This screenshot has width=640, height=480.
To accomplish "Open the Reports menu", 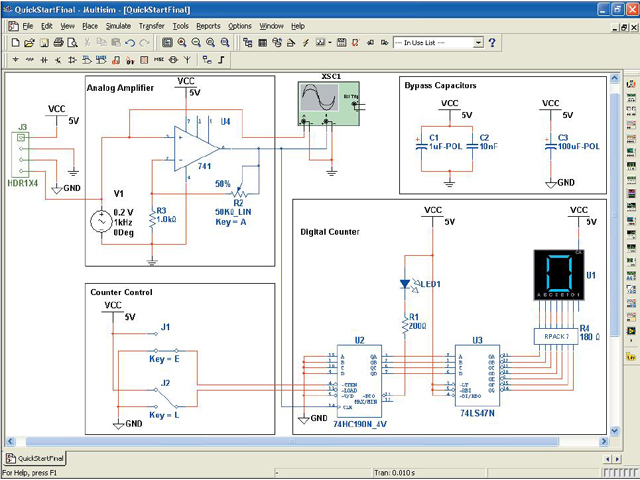I will [208, 26].
